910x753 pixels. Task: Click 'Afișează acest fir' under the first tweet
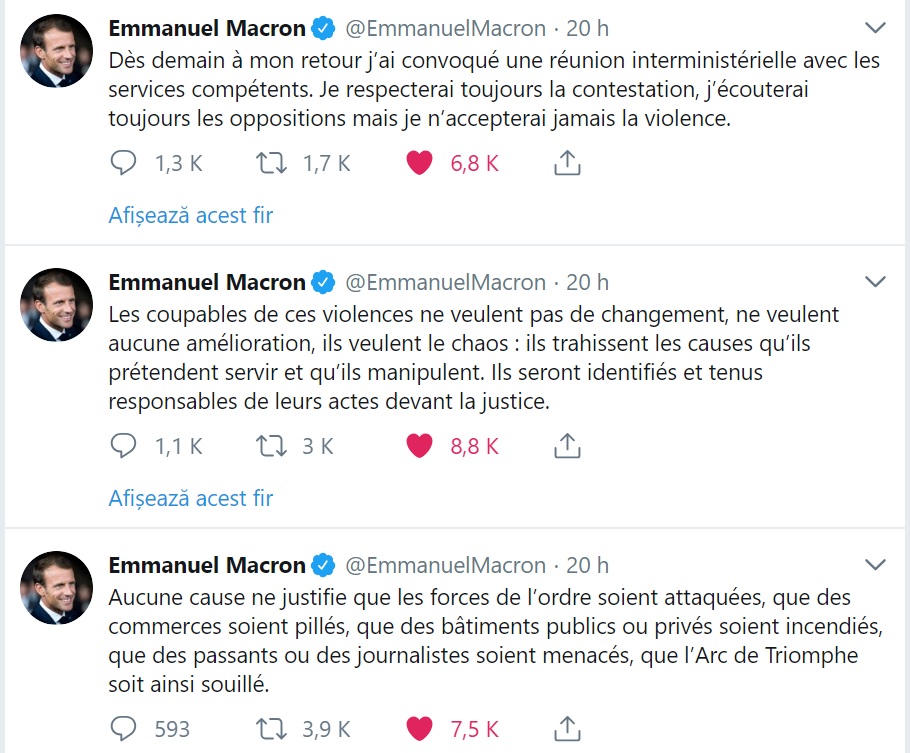190,215
